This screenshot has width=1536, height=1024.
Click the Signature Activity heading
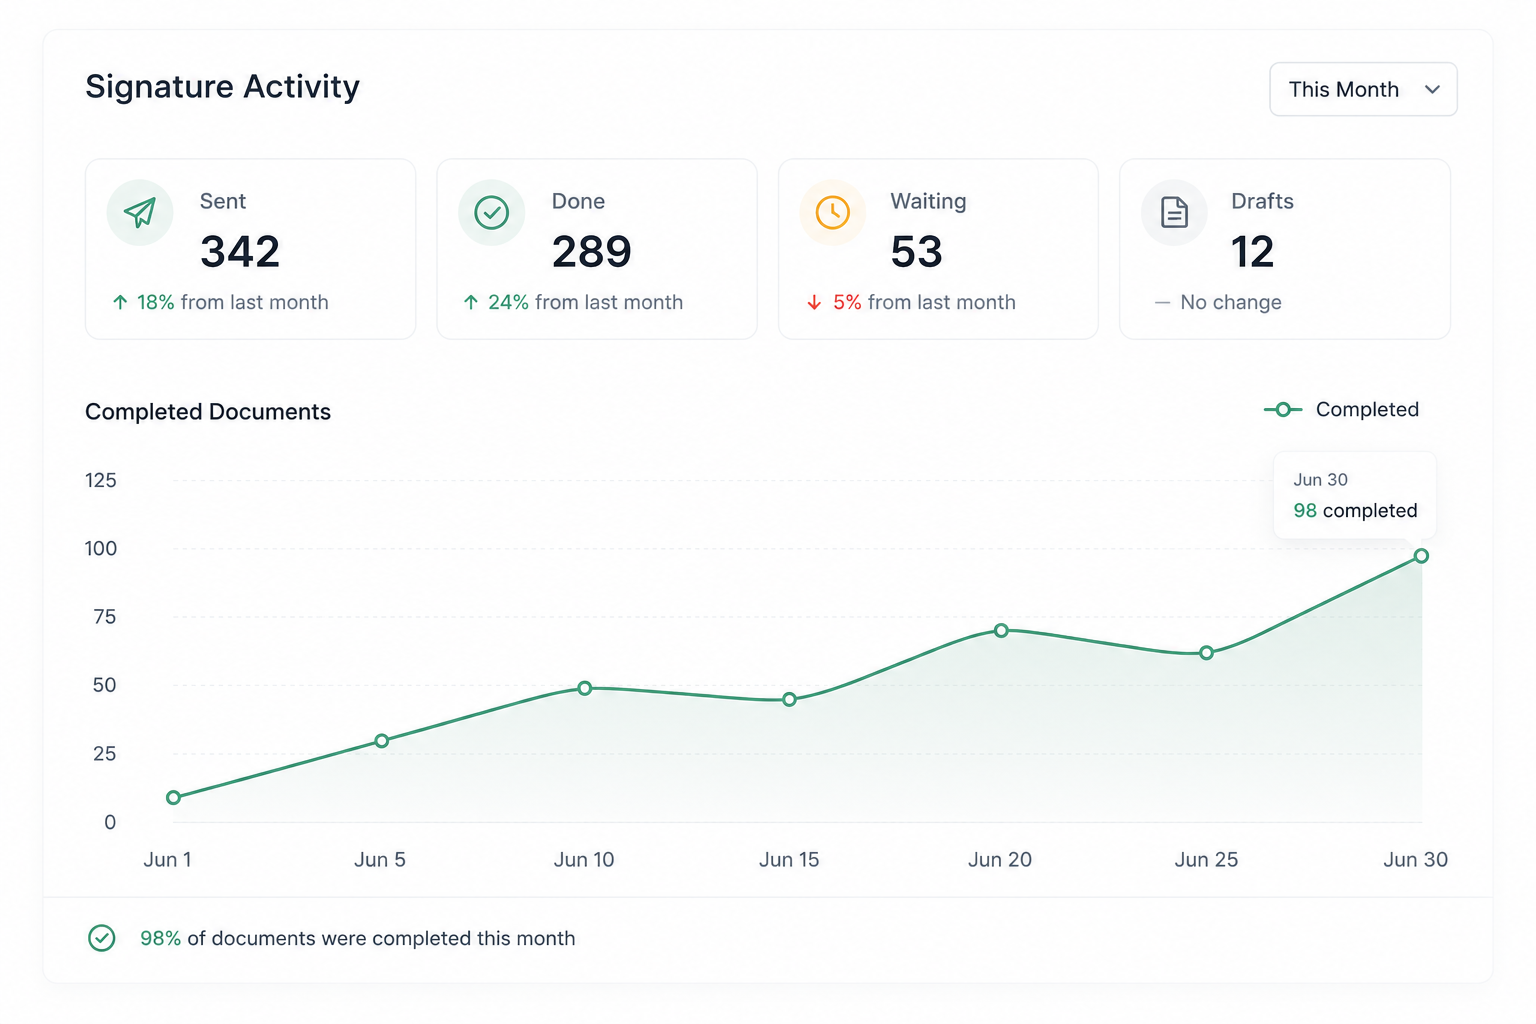point(222,87)
